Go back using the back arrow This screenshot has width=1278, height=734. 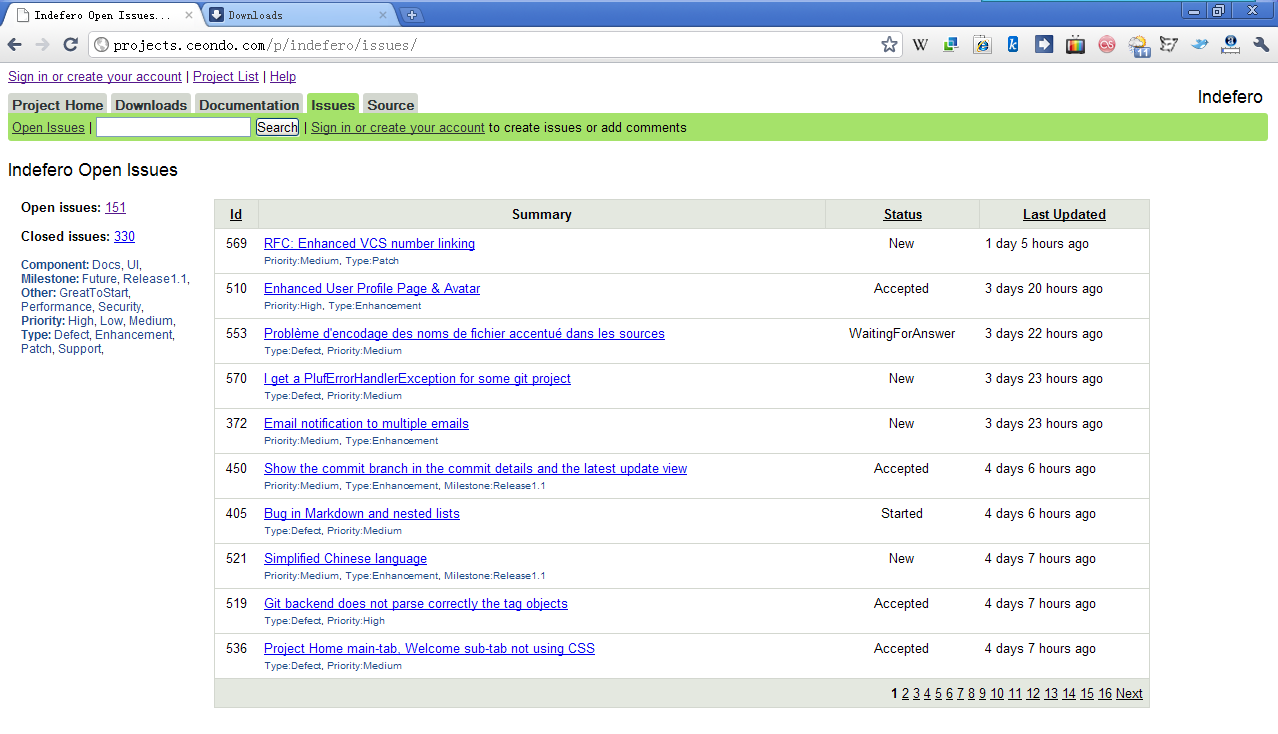click(15, 45)
